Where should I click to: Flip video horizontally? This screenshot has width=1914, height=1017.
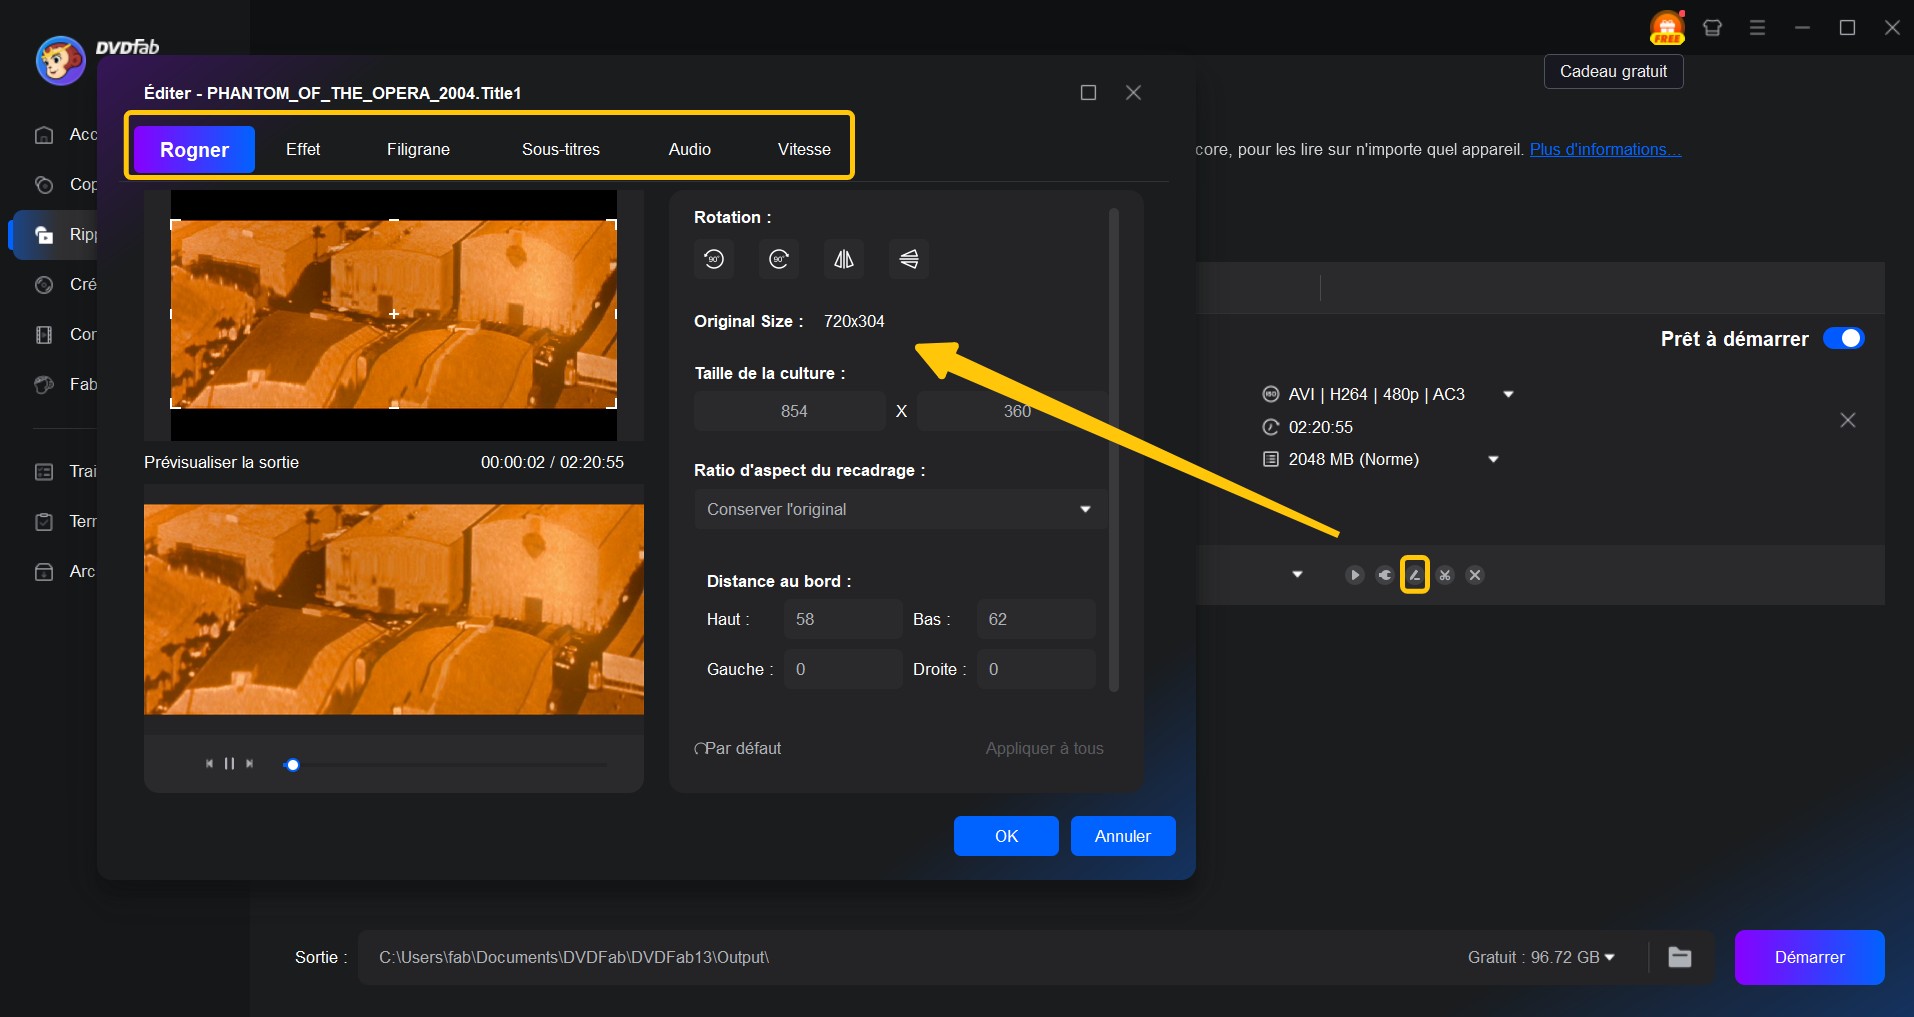click(x=844, y=259)
